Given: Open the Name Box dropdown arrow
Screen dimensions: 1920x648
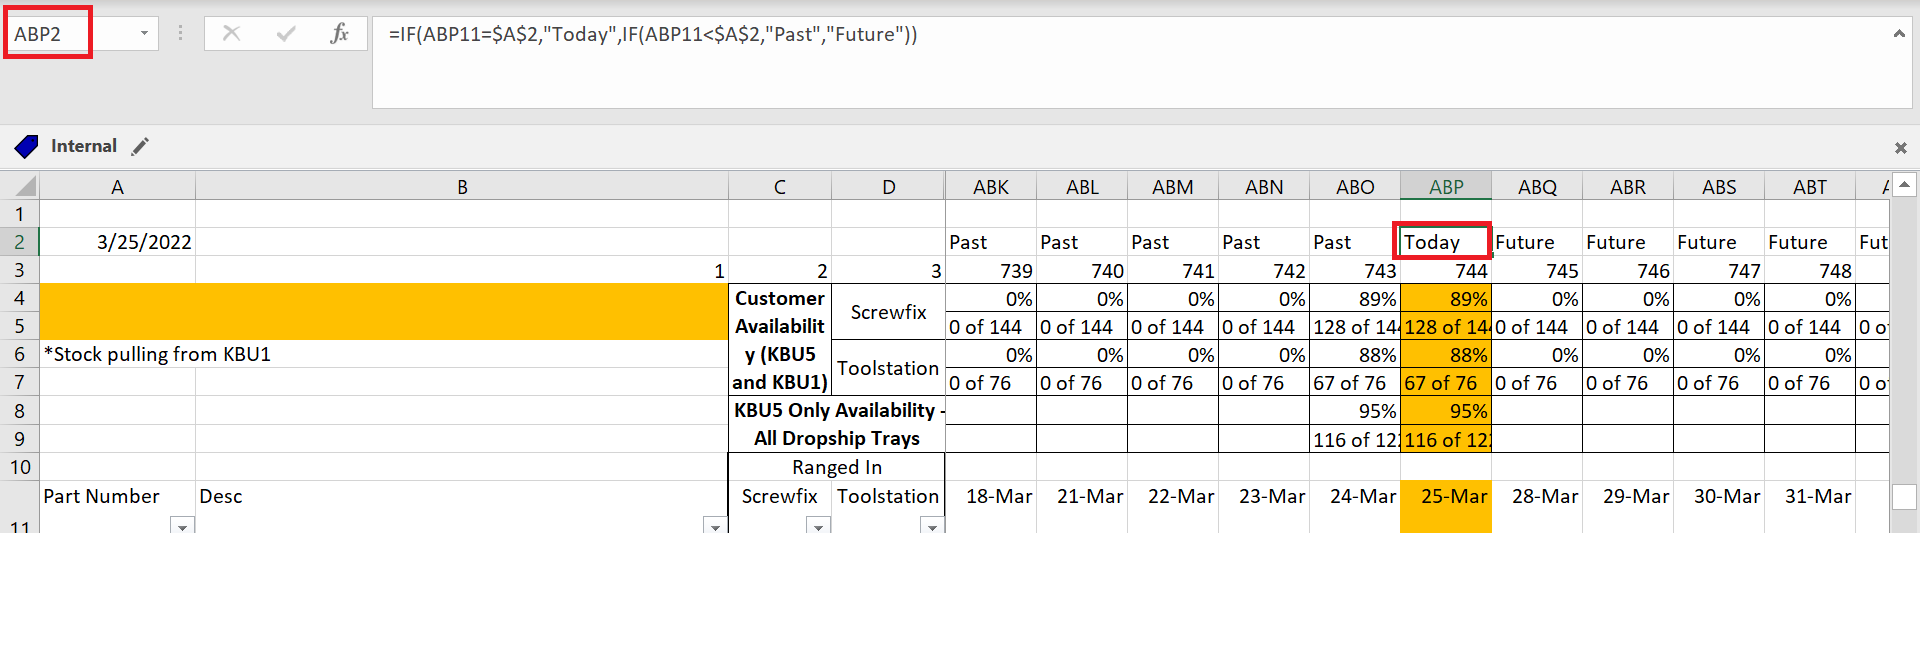Looking at the screenshot, I should pos(144,34).
